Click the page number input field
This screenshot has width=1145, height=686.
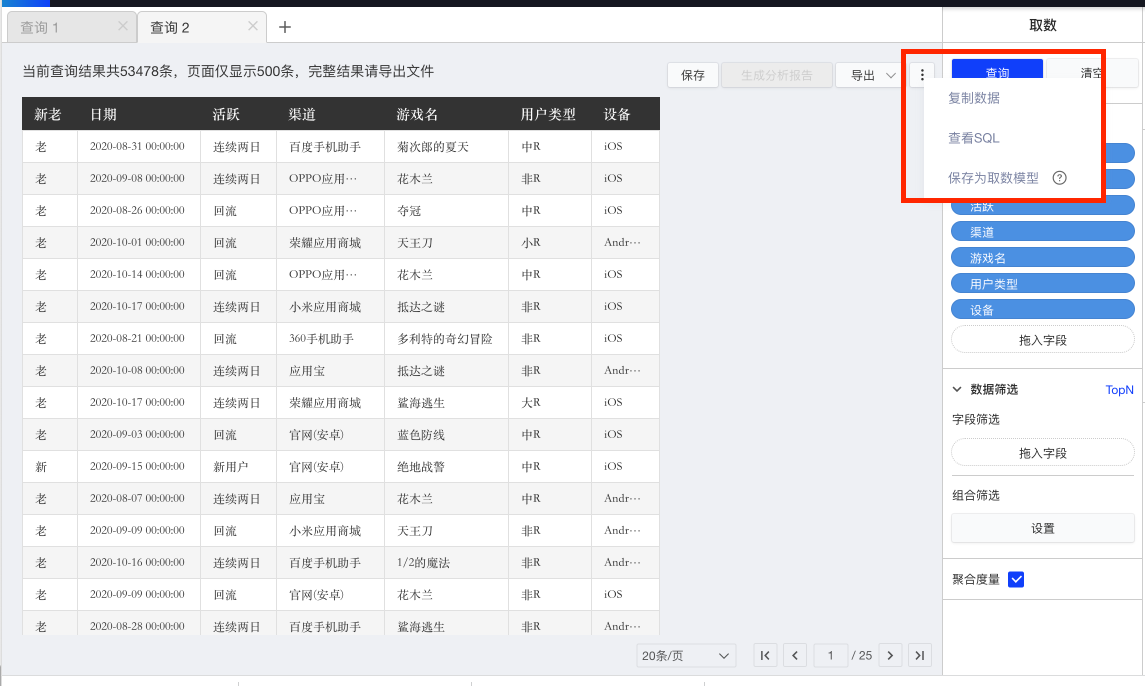tap(831, 655)
